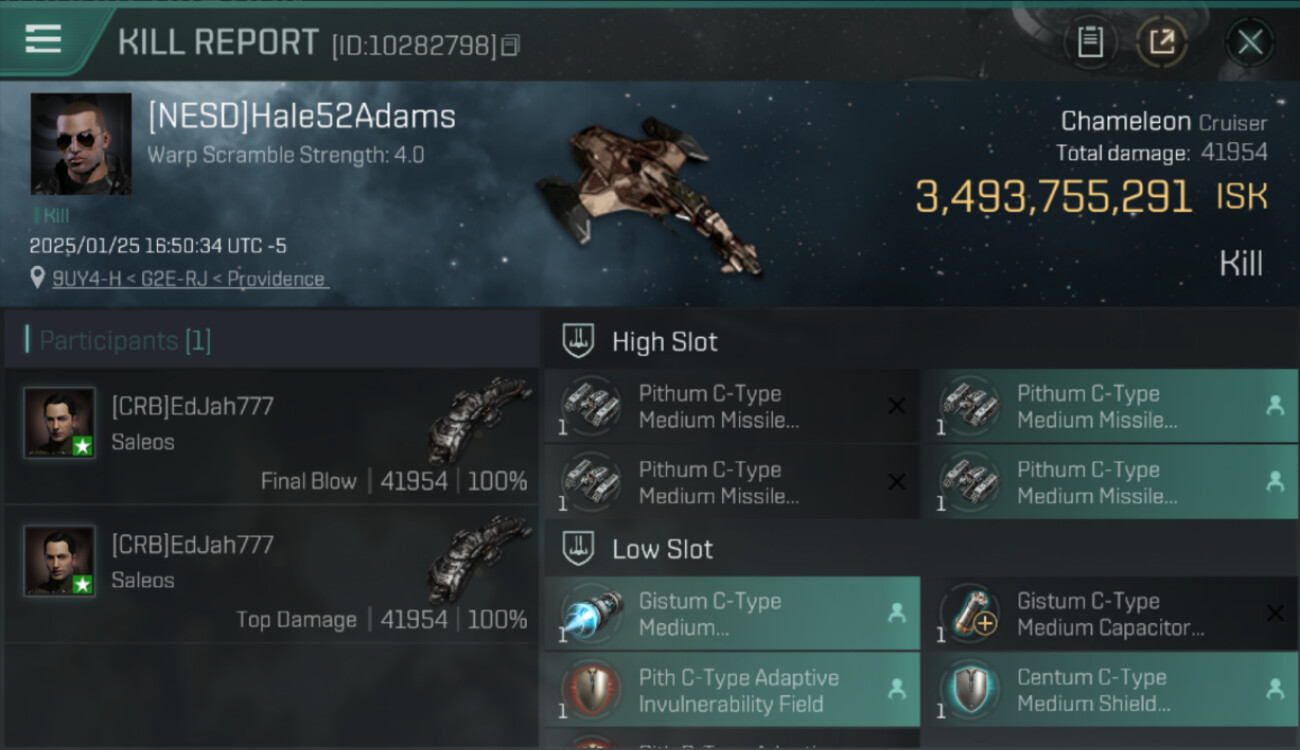Copy the kill report ID icon
This screenshot has height=750, width=1300.
click(x=510, y=45)
